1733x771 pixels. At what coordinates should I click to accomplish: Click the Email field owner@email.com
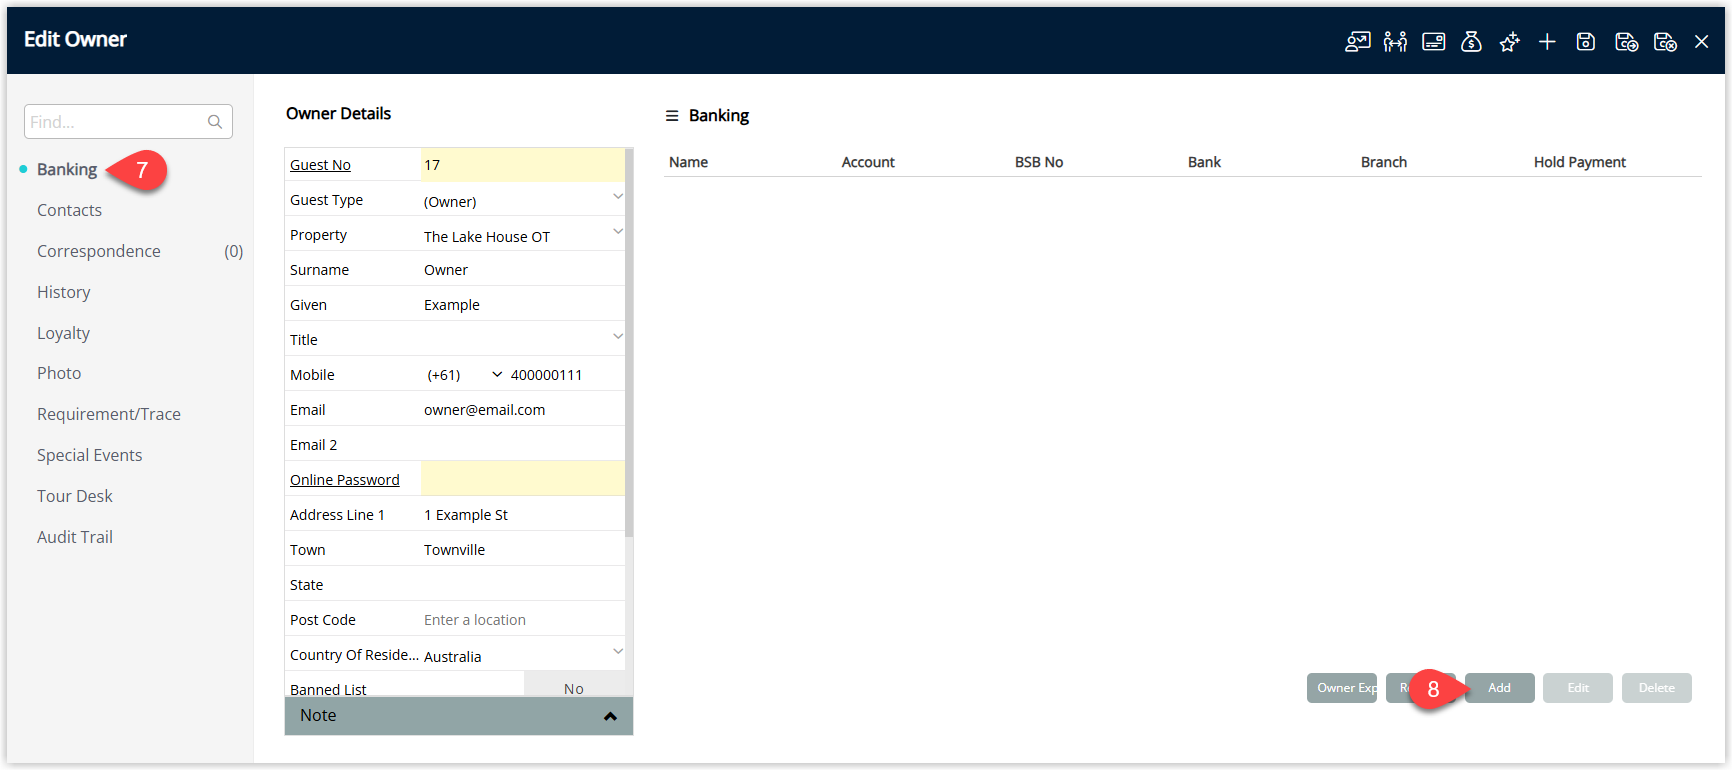[x=522, y=410]
